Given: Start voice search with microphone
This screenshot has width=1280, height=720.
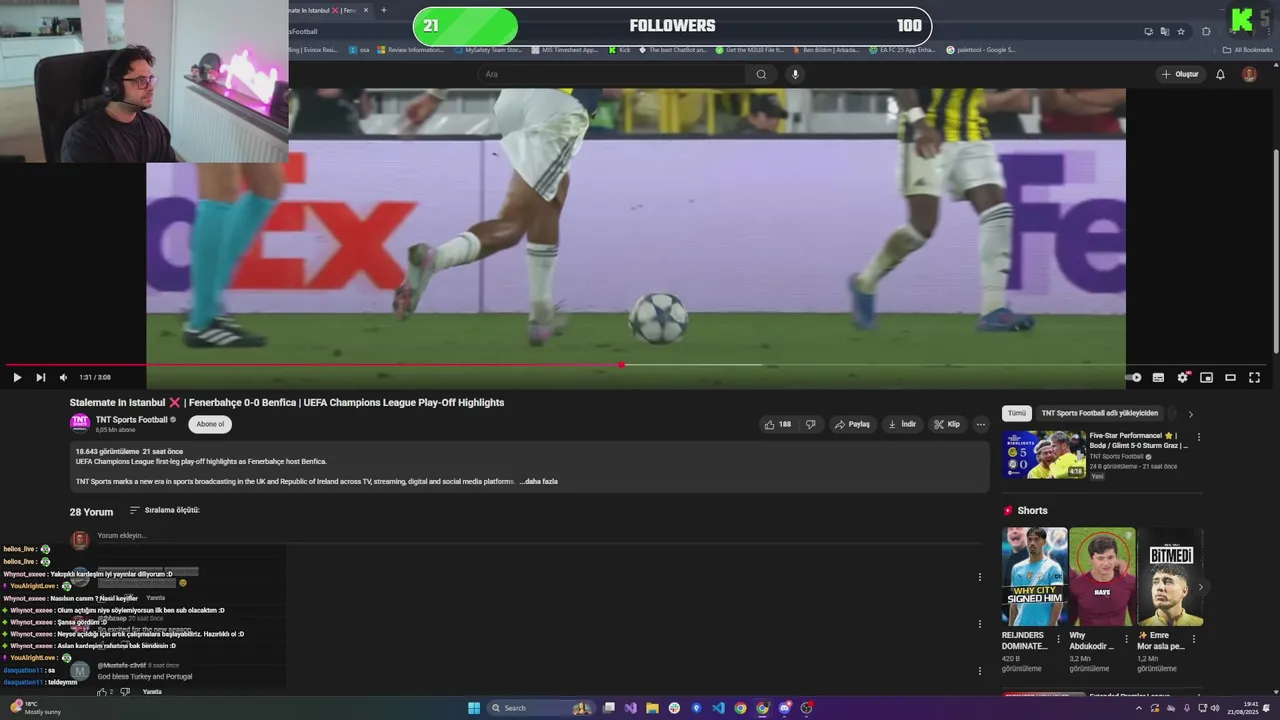Looking at the screenshot, I should click(795, 74).
